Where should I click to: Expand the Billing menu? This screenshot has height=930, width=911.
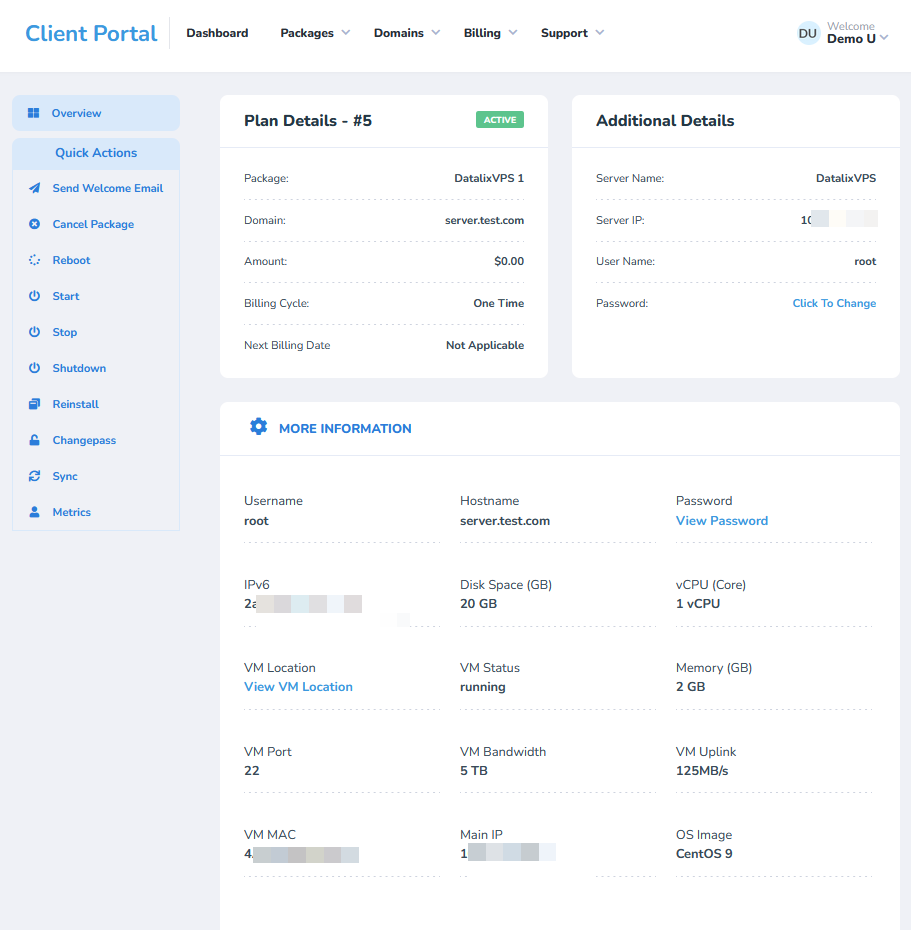tap(490, 33)
